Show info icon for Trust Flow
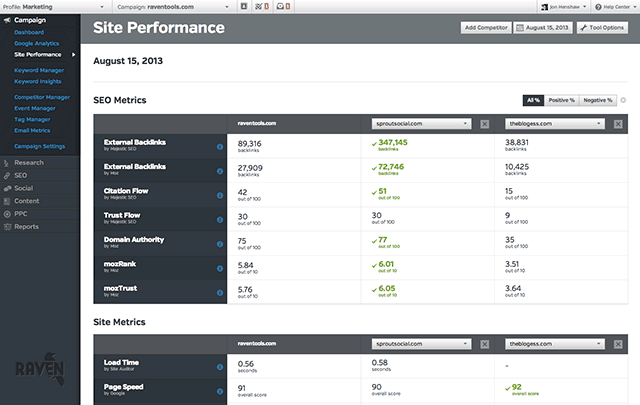Viewport: 640px width, 405px height. coord(220,220)
